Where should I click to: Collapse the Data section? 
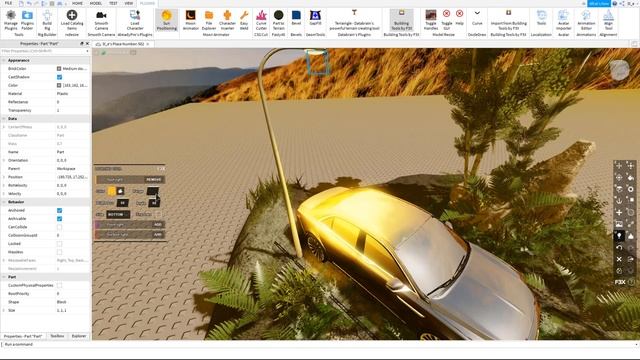coord(4,118)
